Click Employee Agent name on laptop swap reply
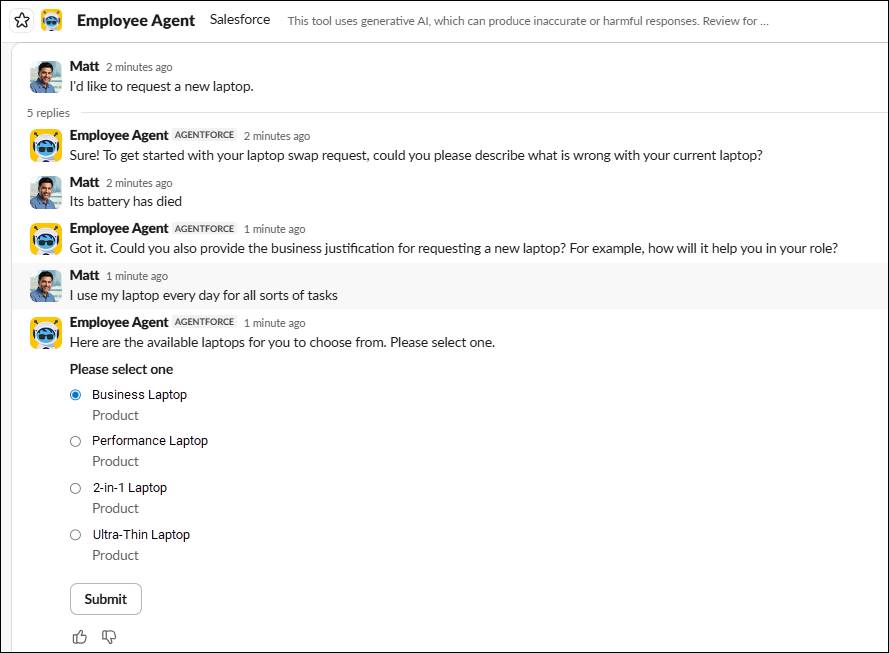Screen dimensions: 889x653 [119, 135]
